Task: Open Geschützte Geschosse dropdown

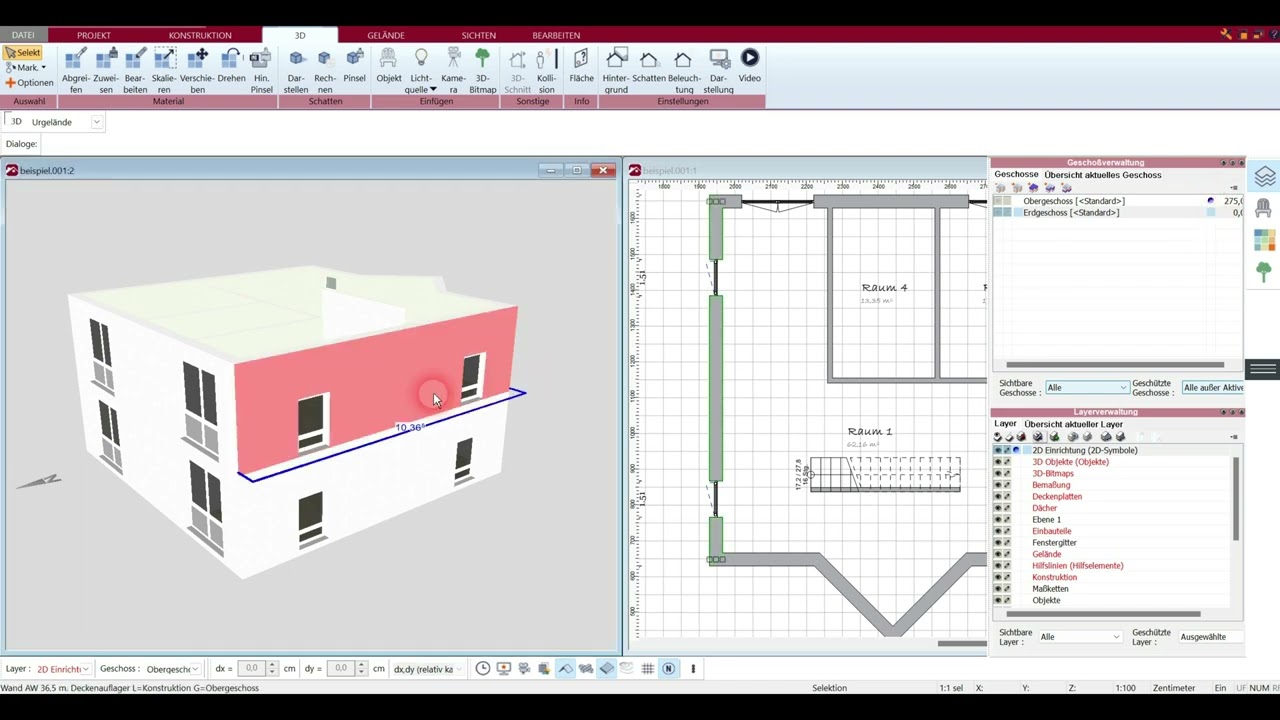Action: point(1212,388)
